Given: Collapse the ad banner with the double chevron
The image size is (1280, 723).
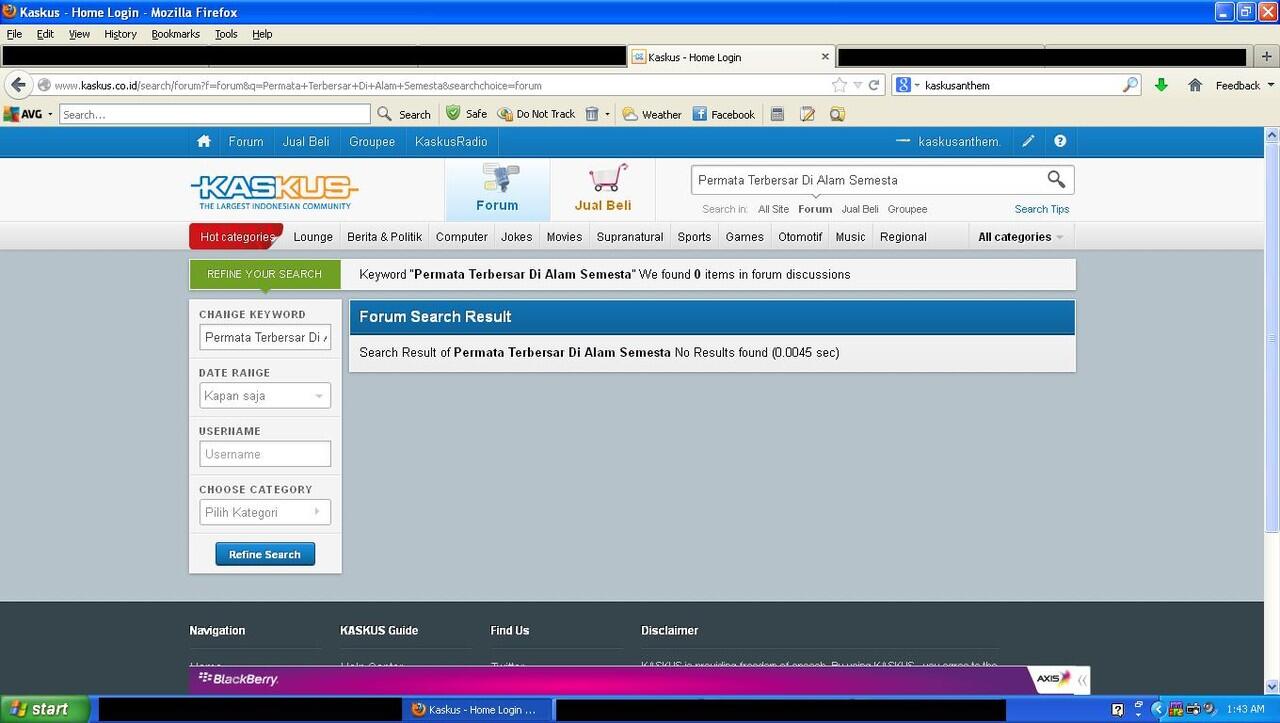Looking at the screenshot, I should point(1082,680).
